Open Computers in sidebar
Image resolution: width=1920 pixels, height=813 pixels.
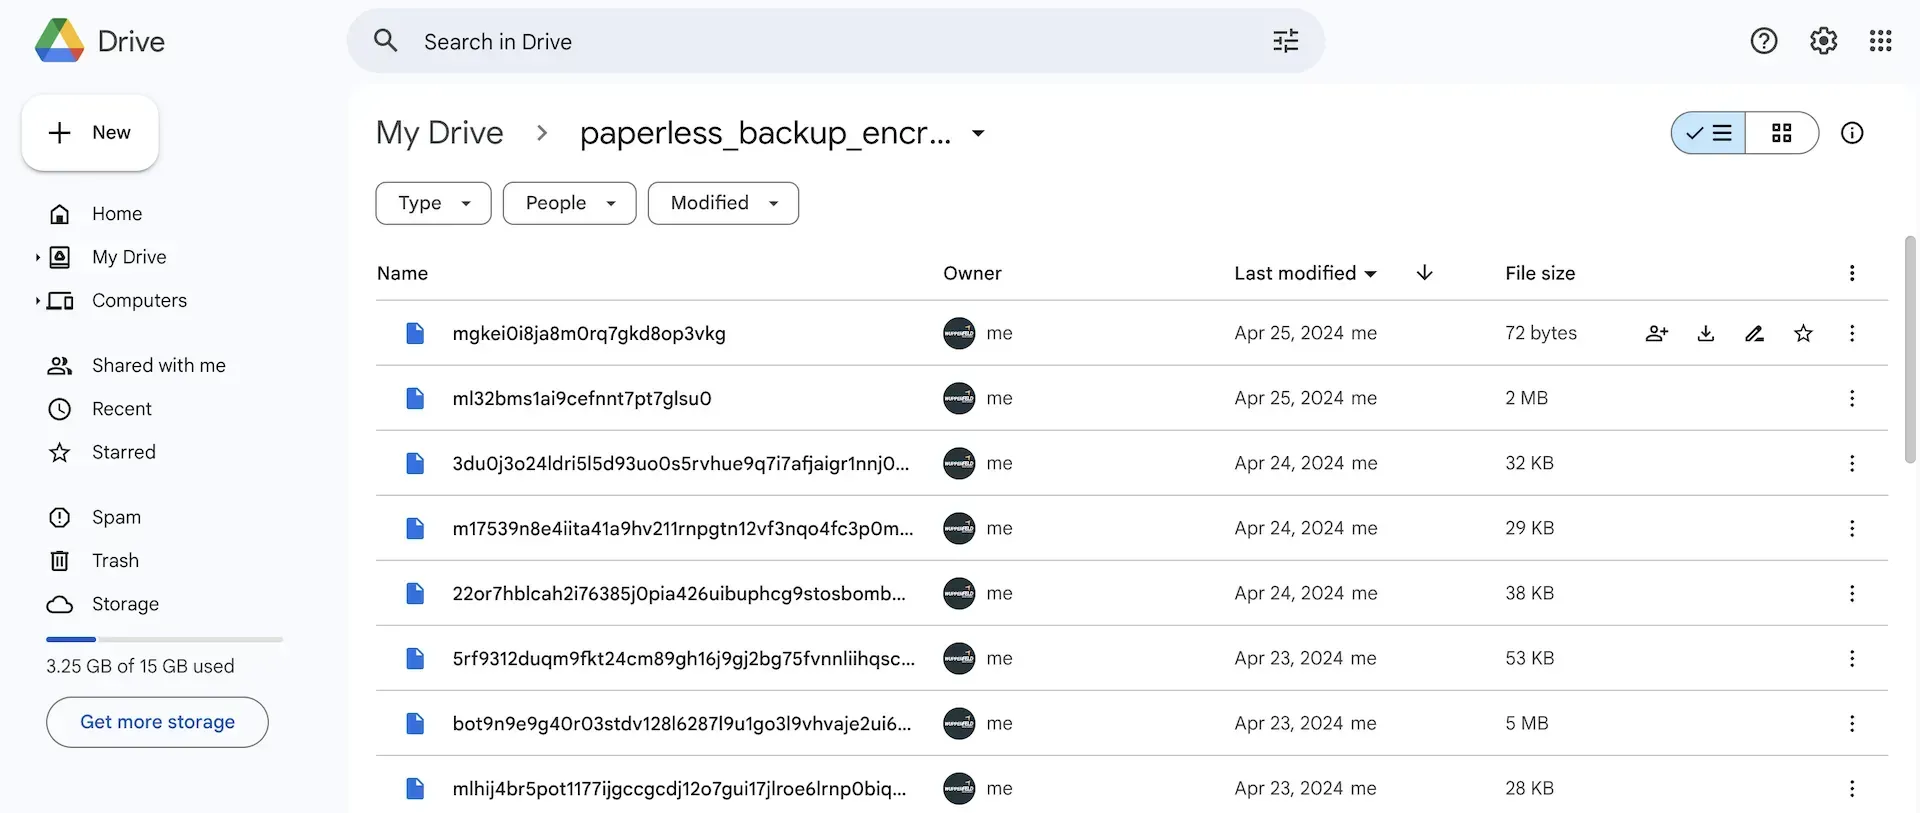[139, 300]
